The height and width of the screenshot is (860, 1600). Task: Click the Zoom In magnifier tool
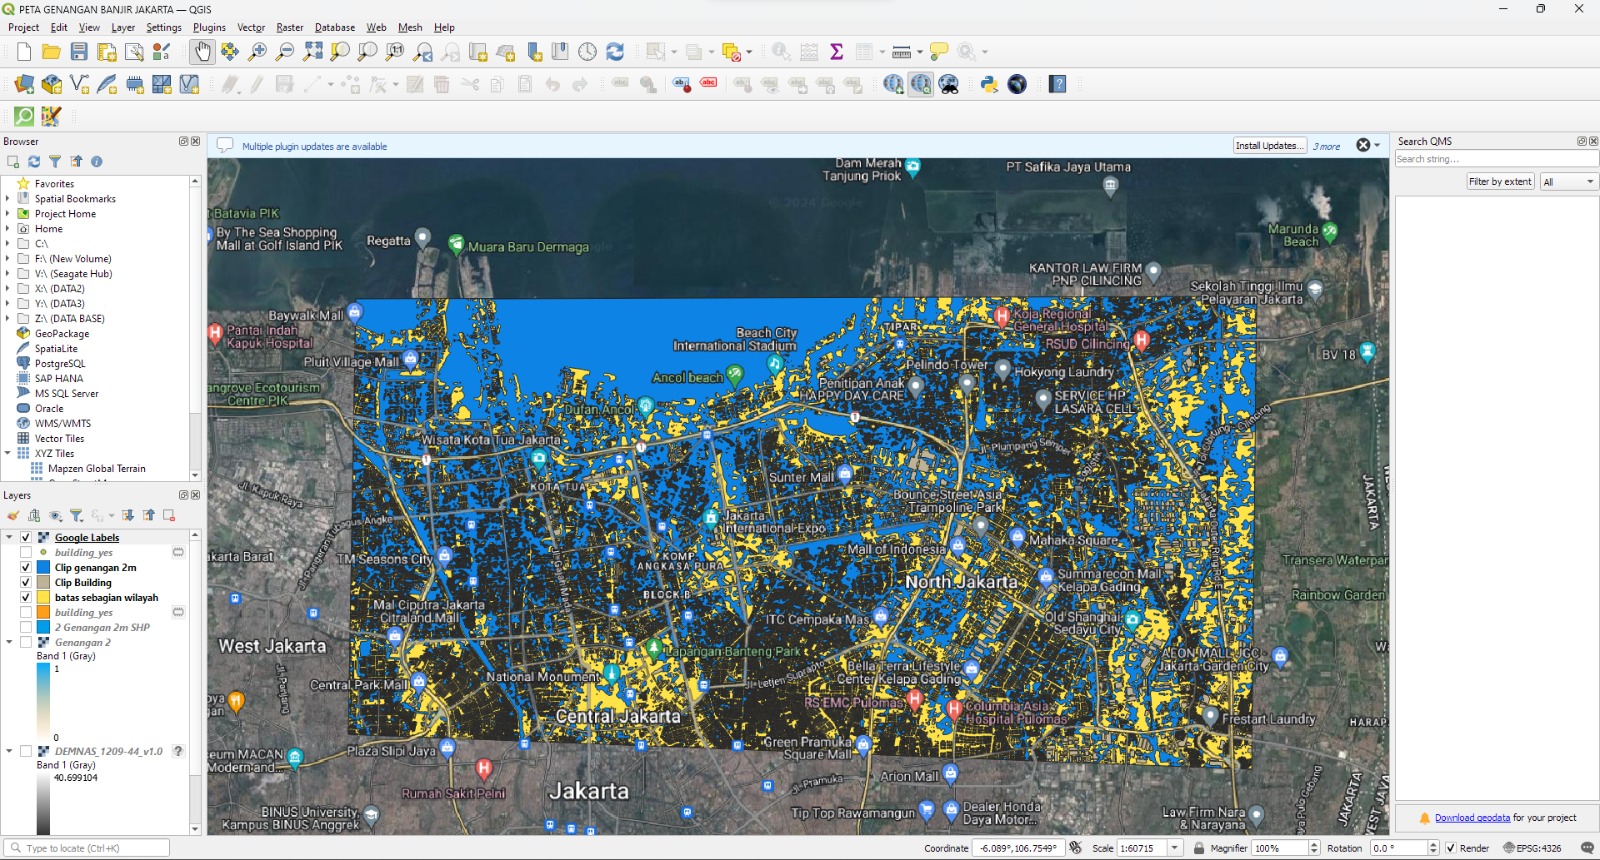[258, 52]
